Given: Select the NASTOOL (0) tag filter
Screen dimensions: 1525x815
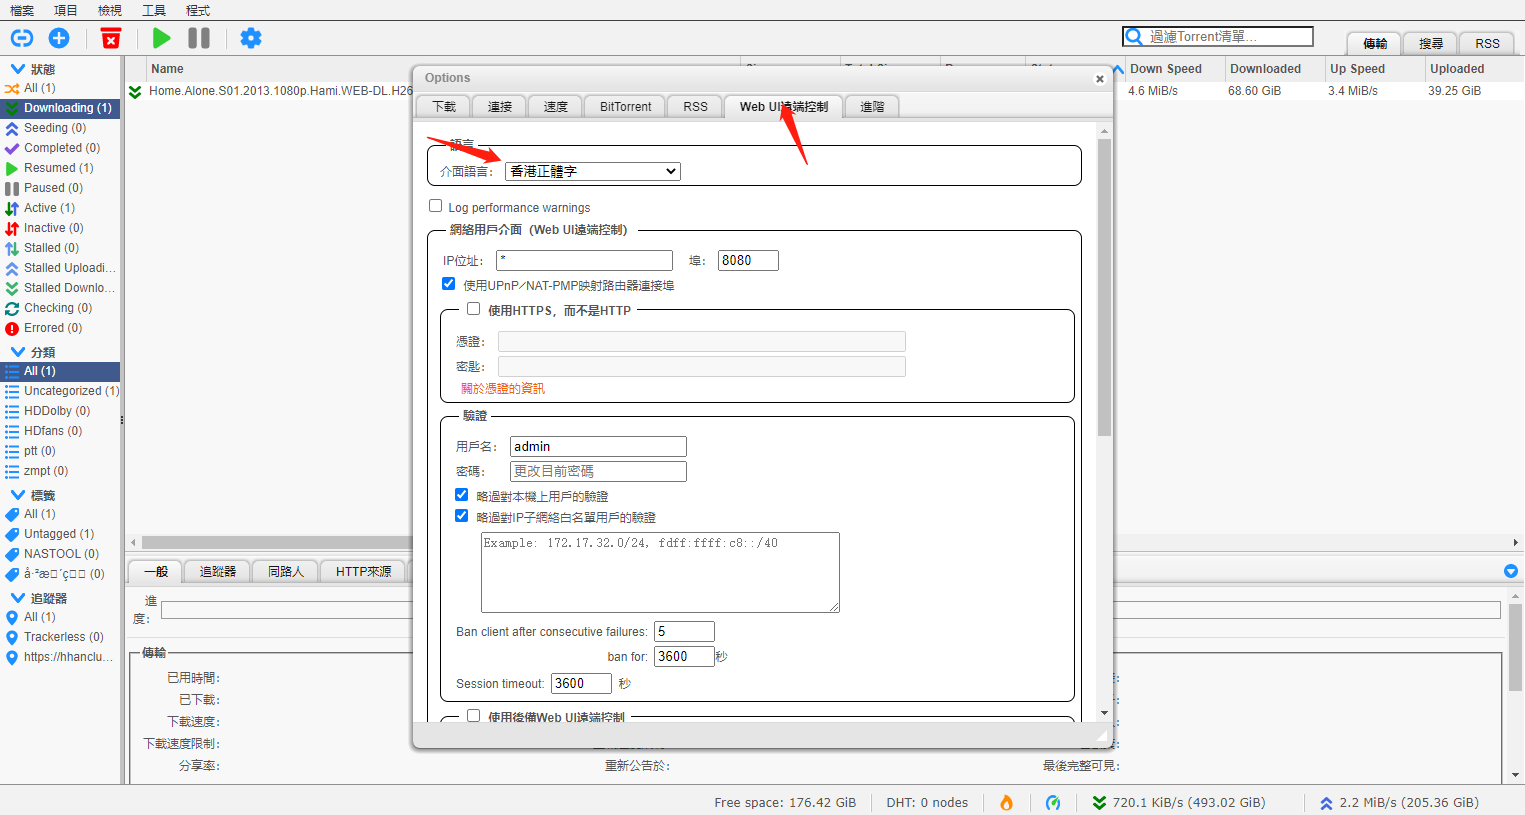Looking at the screenshot, I should click(x=60, y=554).
